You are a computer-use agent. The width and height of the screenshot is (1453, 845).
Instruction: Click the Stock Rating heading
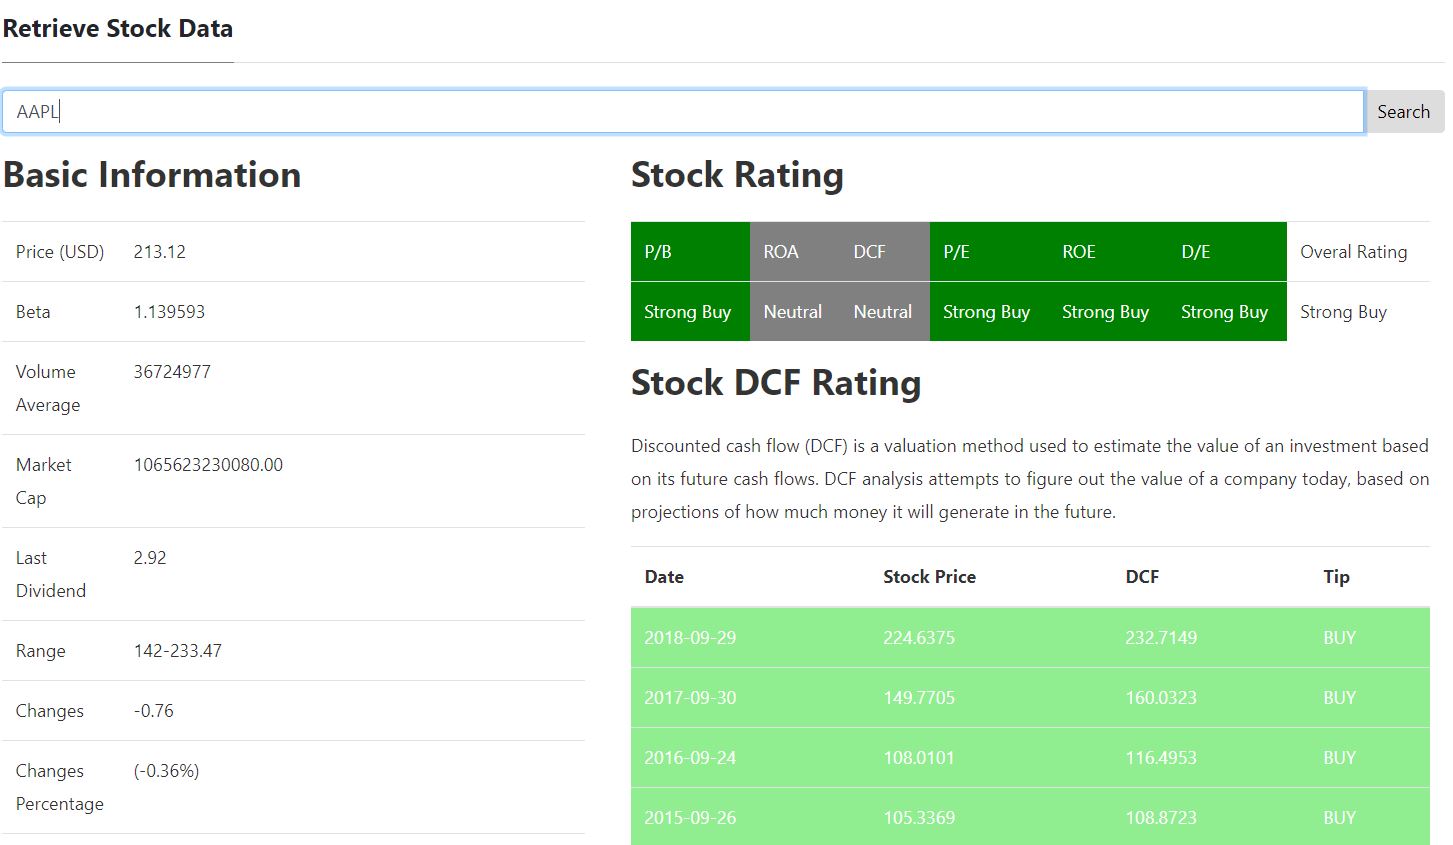pos(737,175)
